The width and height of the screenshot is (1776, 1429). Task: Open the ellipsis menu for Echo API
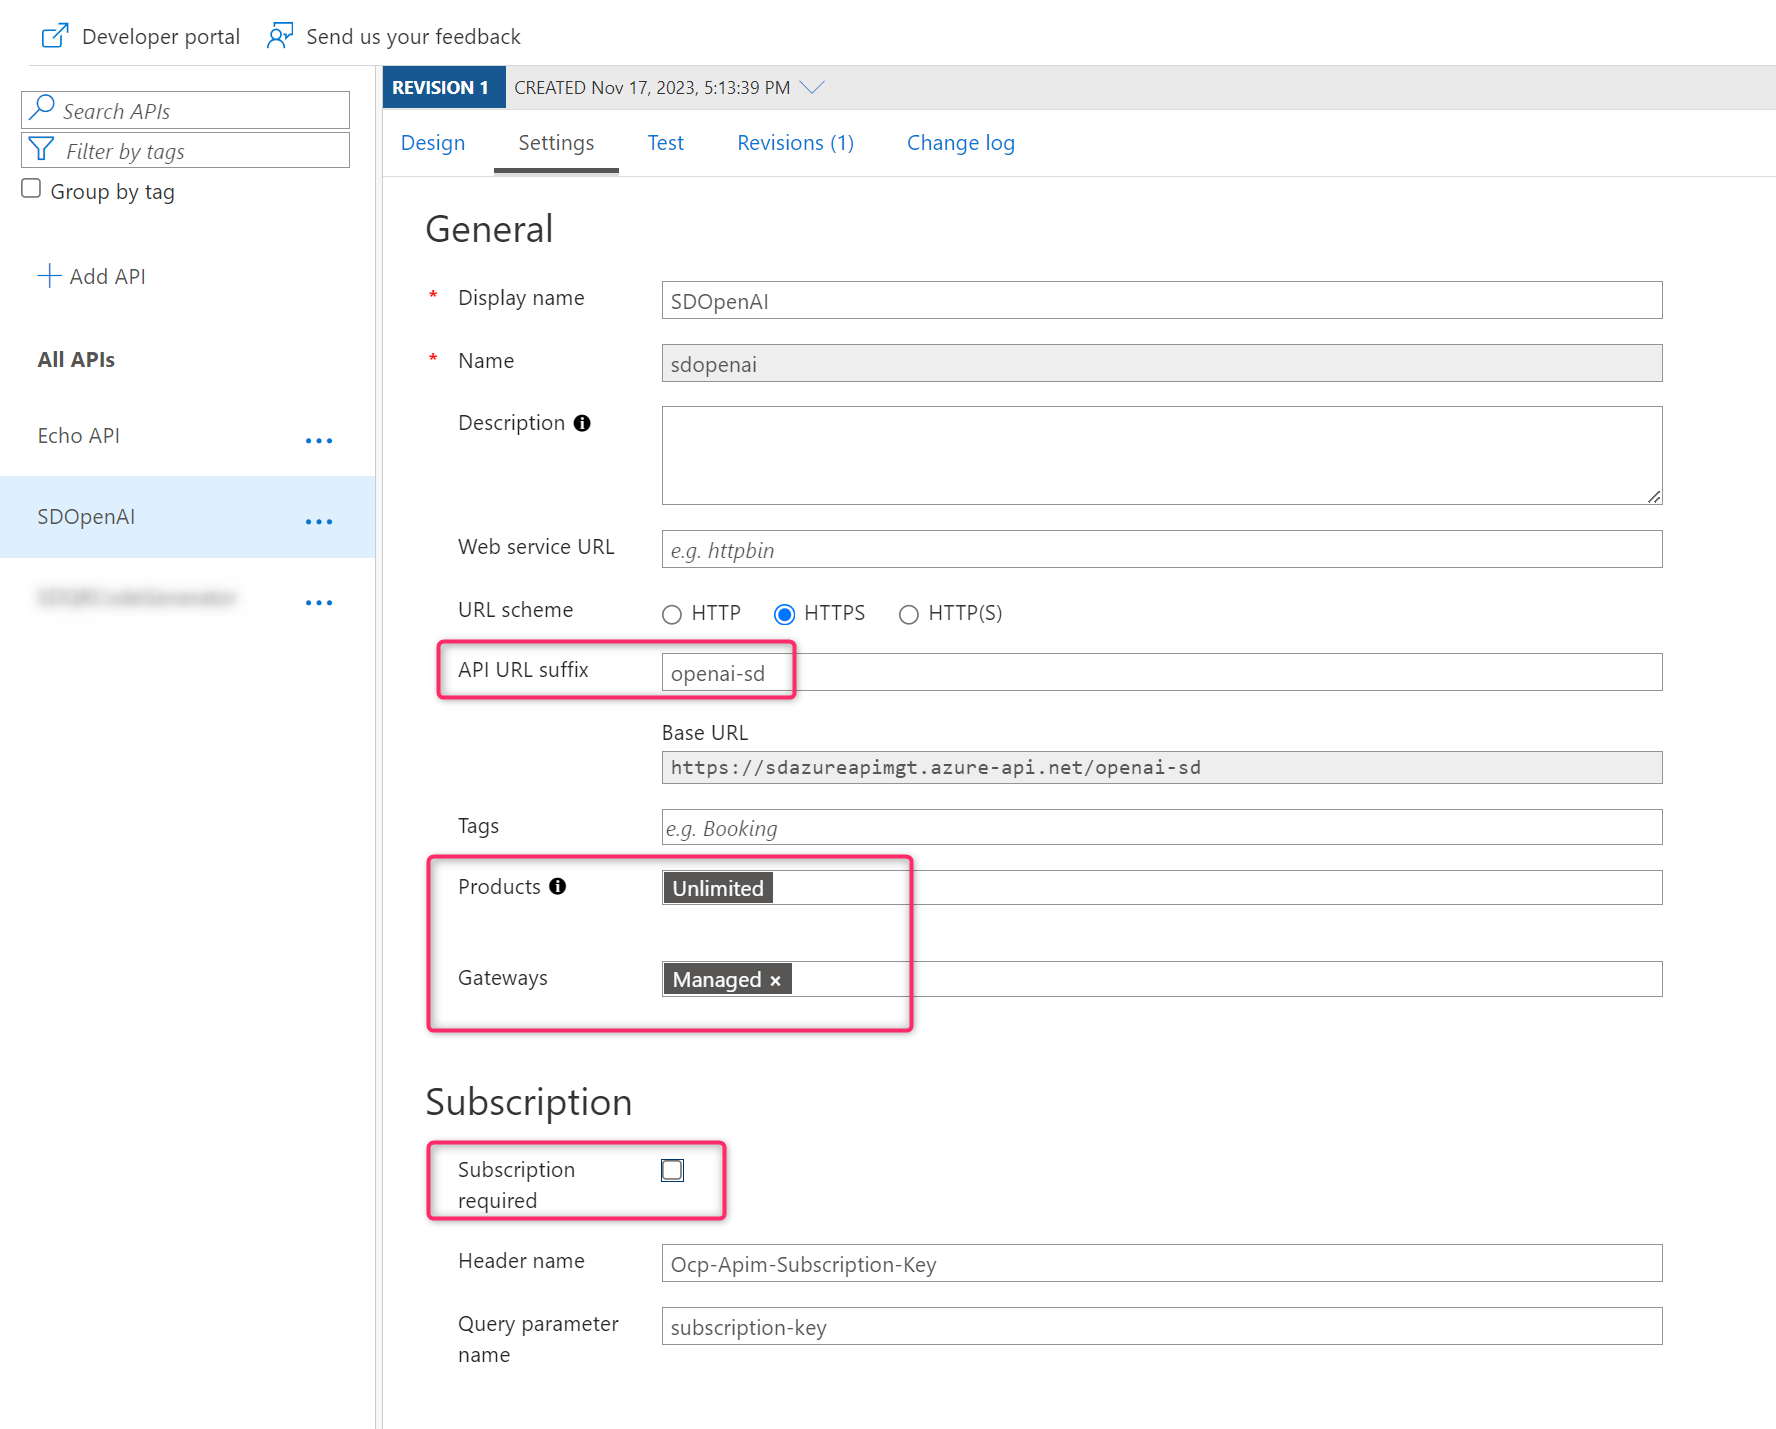pos(319,441)
